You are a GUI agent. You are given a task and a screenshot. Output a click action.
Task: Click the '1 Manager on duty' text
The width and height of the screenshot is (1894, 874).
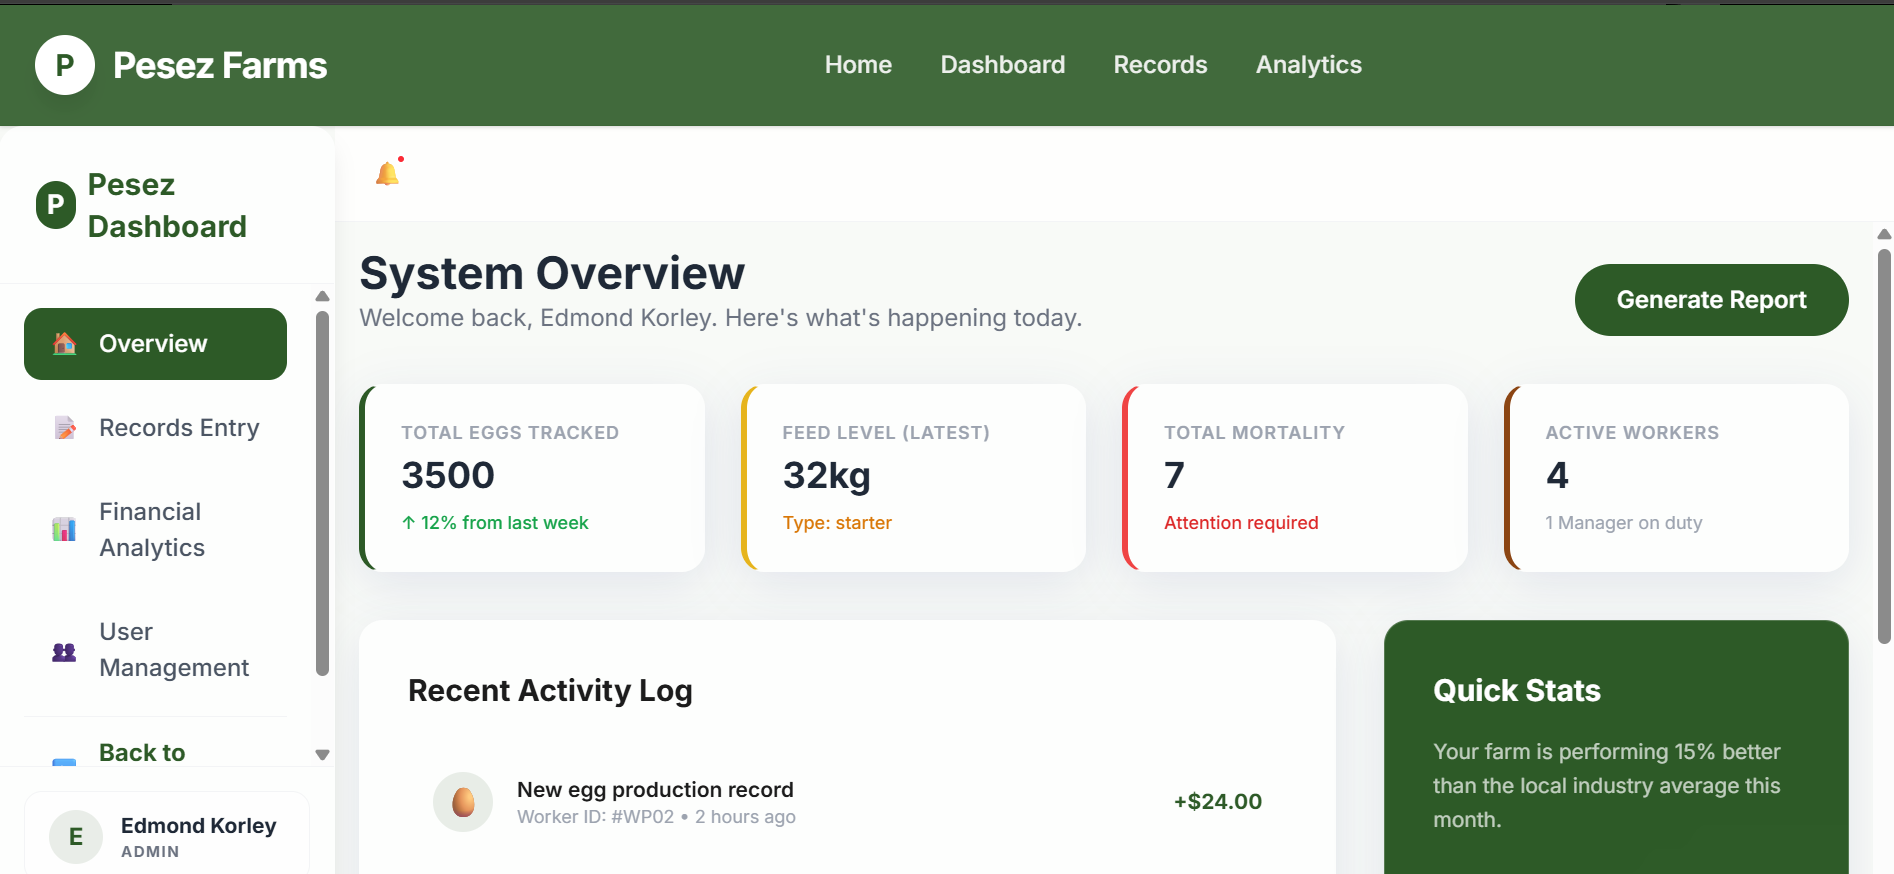[1624, 523]
